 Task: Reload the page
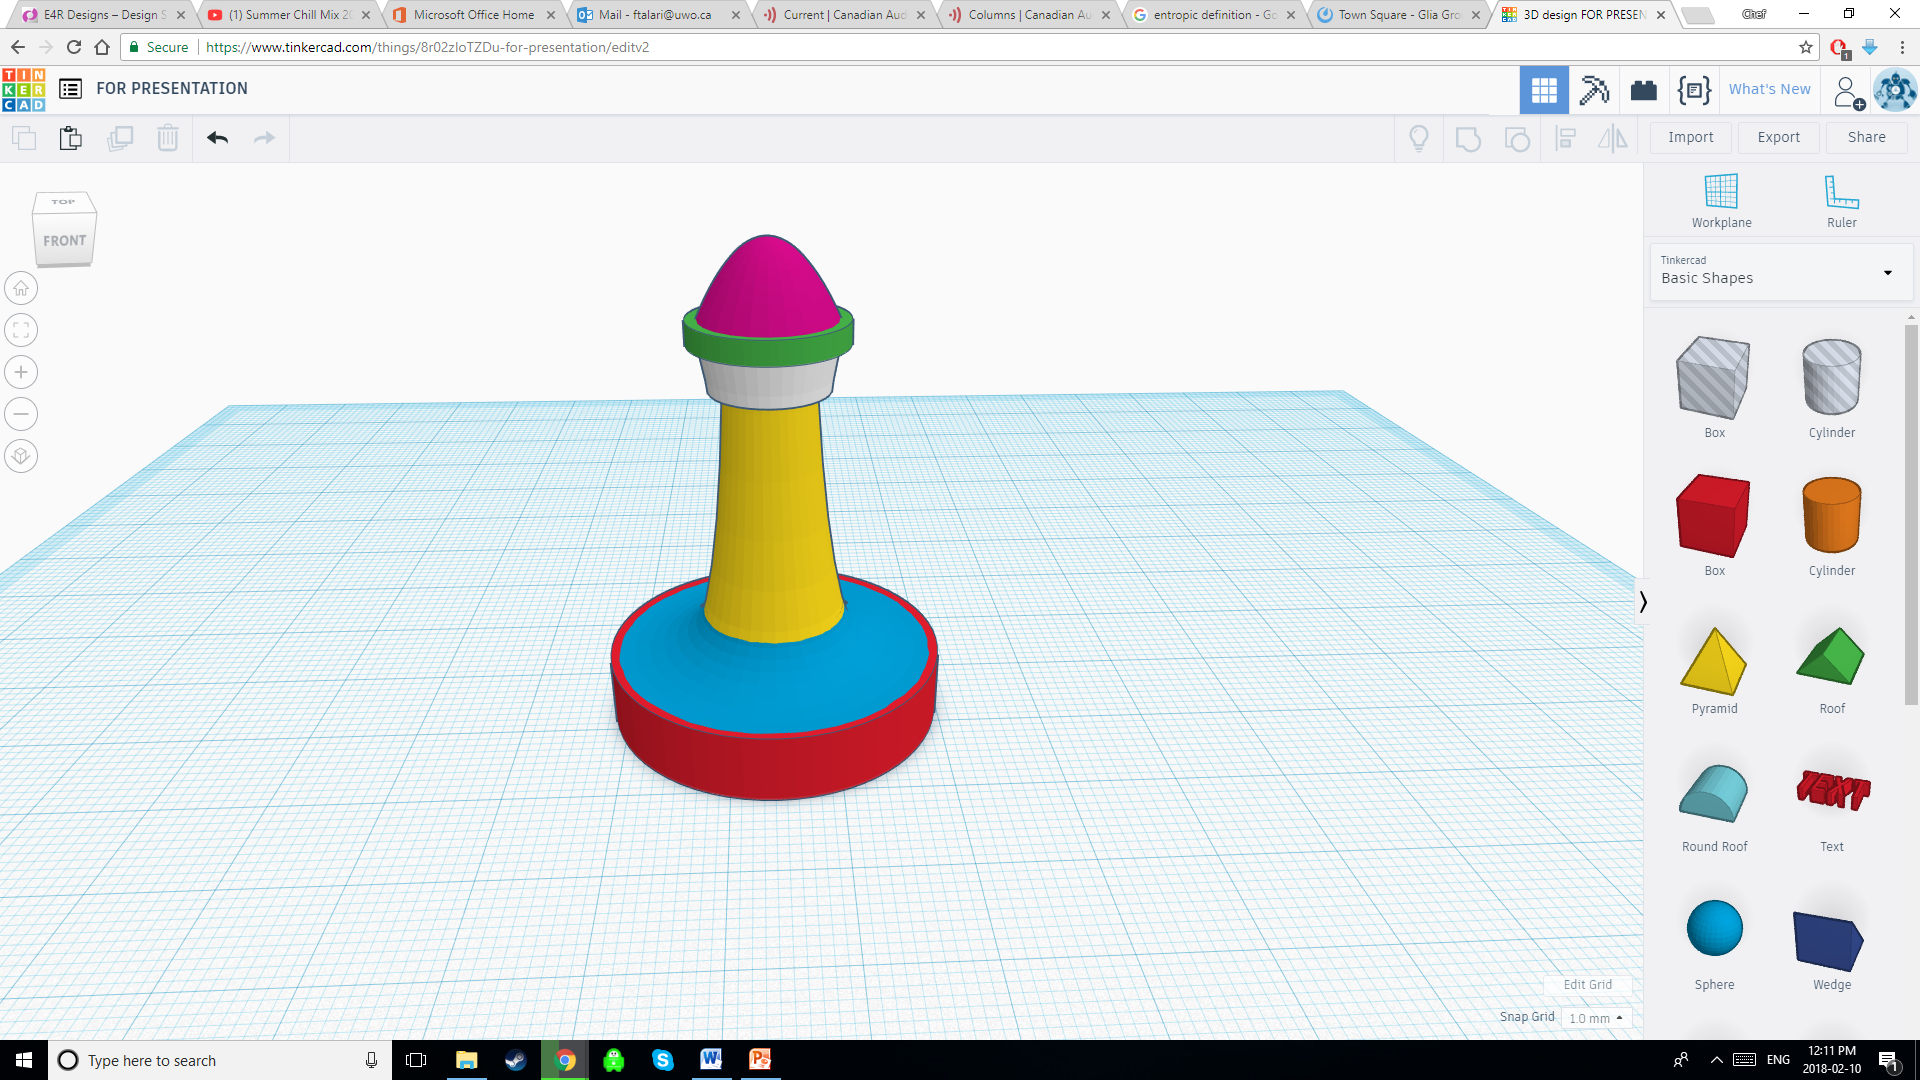[73, 47]
